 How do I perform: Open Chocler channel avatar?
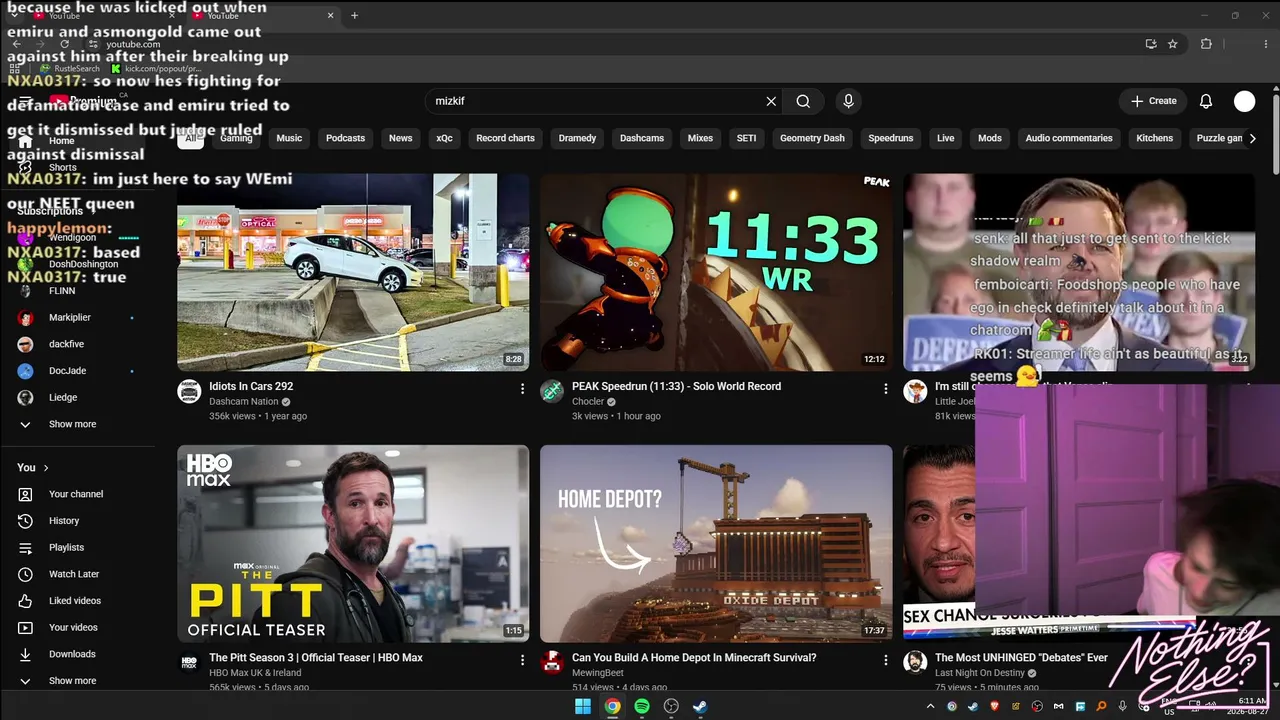[x=552, y=392]
